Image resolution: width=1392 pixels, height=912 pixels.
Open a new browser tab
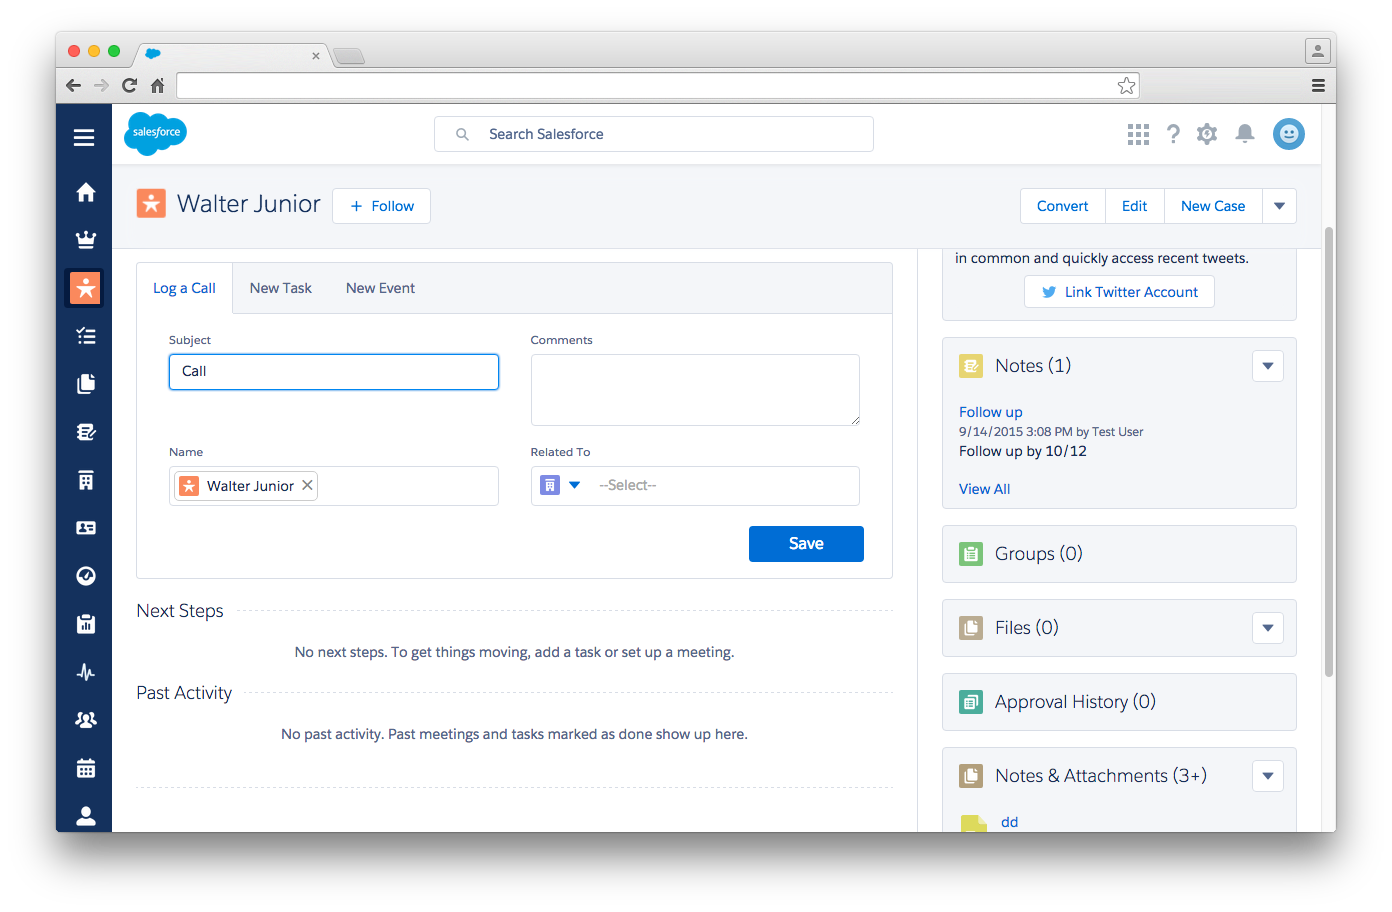coord(349,56)
